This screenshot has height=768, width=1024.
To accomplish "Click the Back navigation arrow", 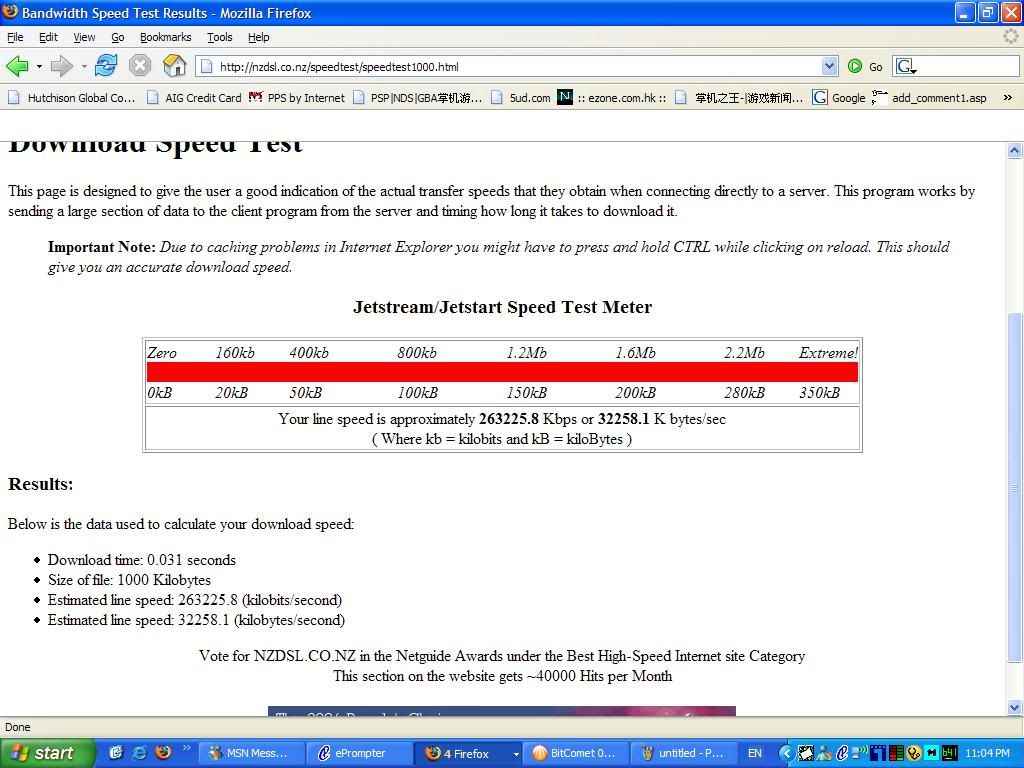I will click(x=17, y=66).
